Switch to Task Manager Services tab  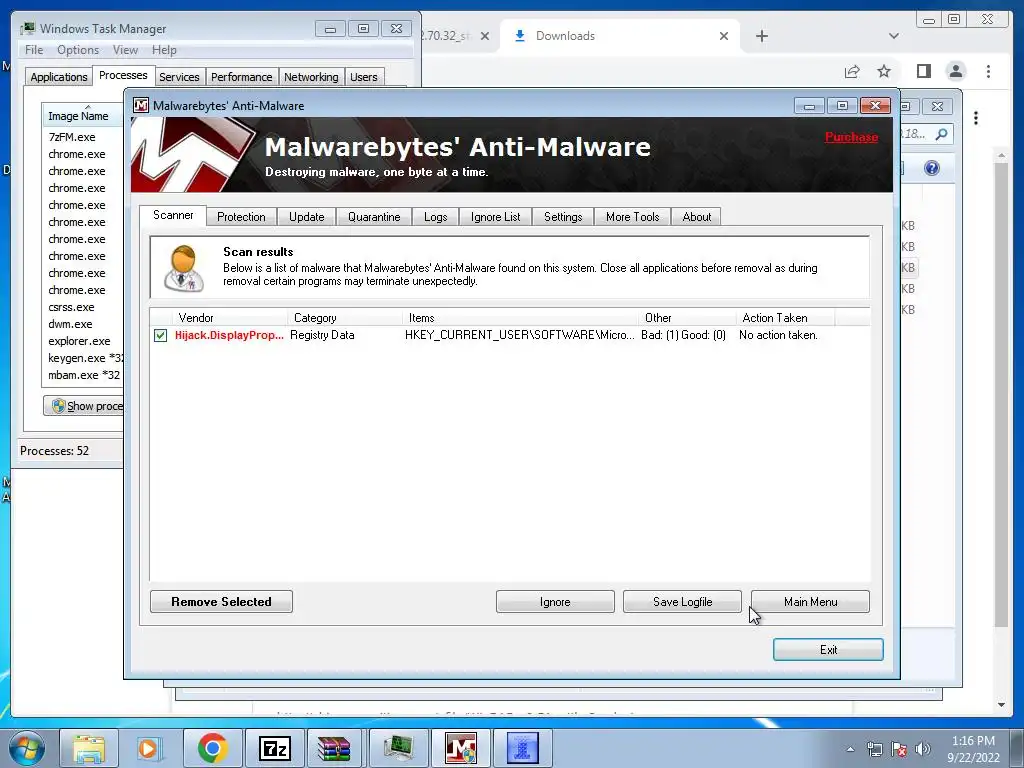coord(179,77)
